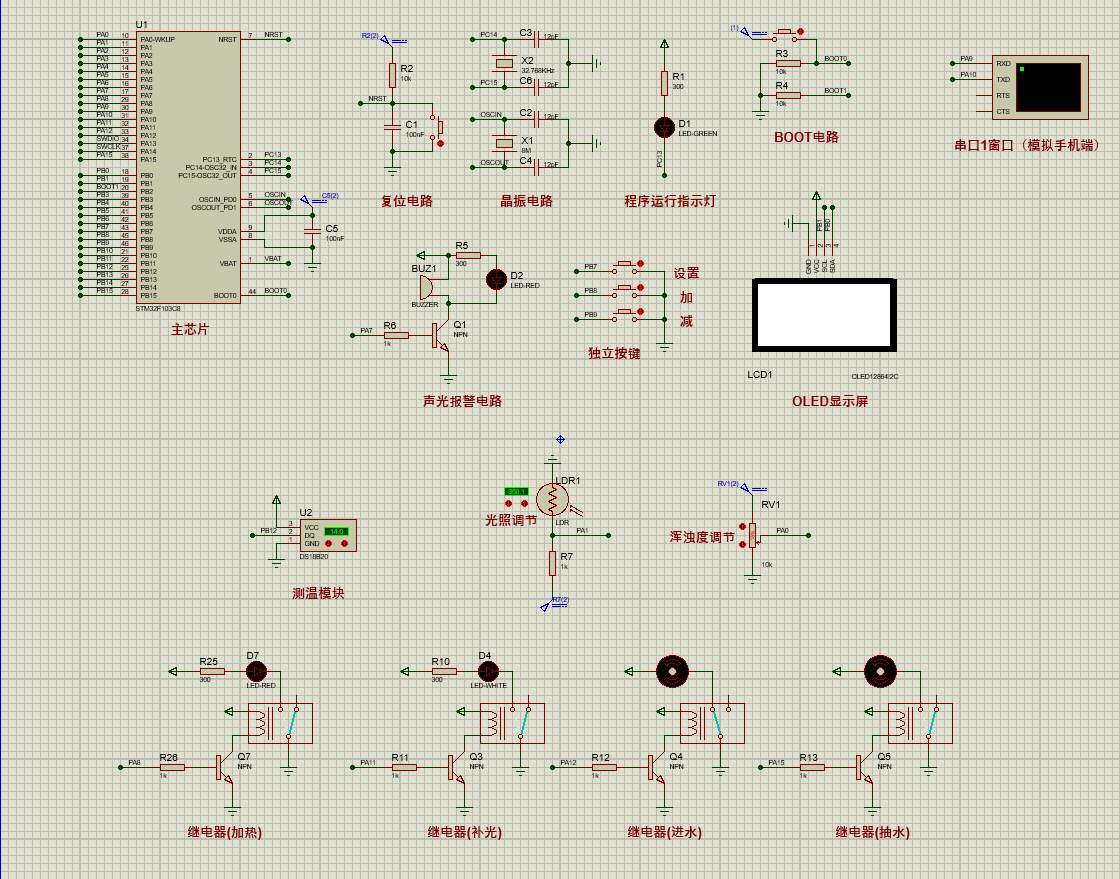Click DS18B20 temperature value display 14.0
1120x879 pixels.
pyautogui.click(x=336, y=531)
